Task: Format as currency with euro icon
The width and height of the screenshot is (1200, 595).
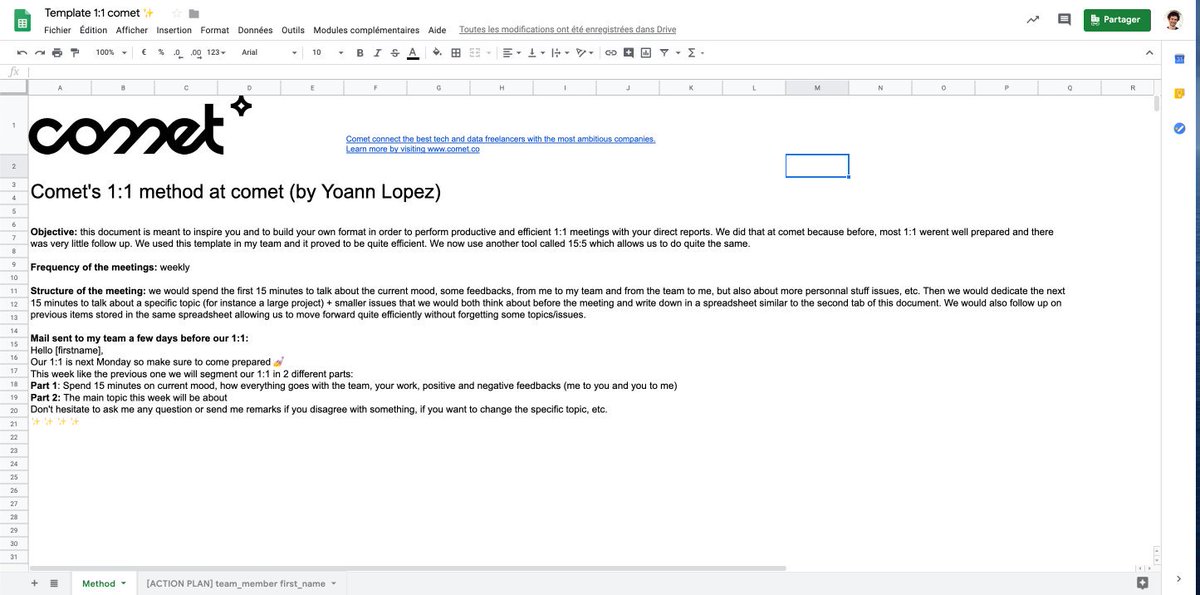Action: 144,52
